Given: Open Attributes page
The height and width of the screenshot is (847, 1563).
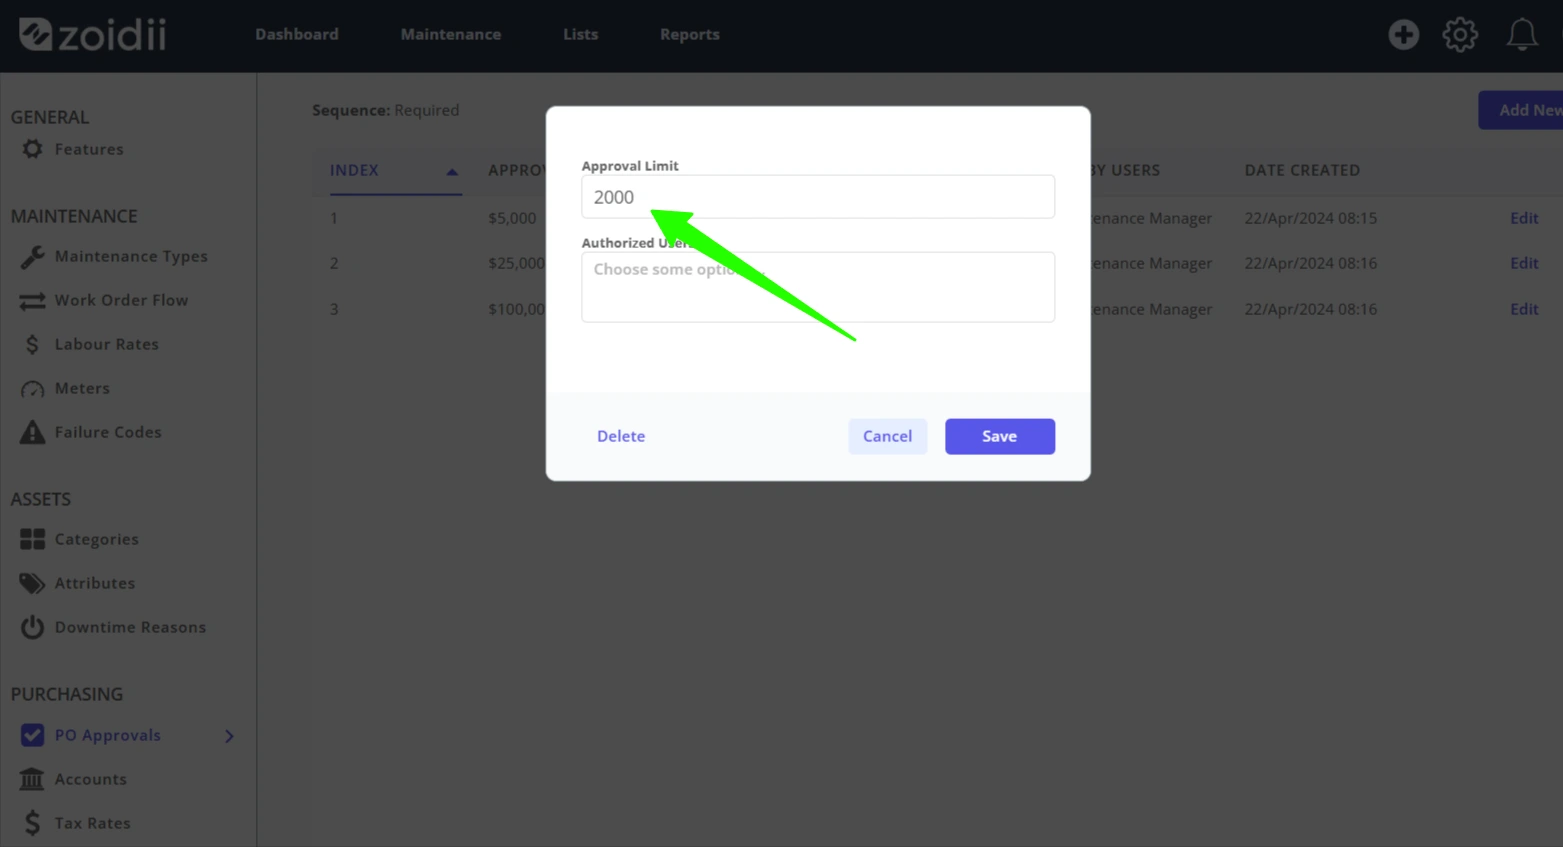Looking at the screenshot, I should (95, 583).
